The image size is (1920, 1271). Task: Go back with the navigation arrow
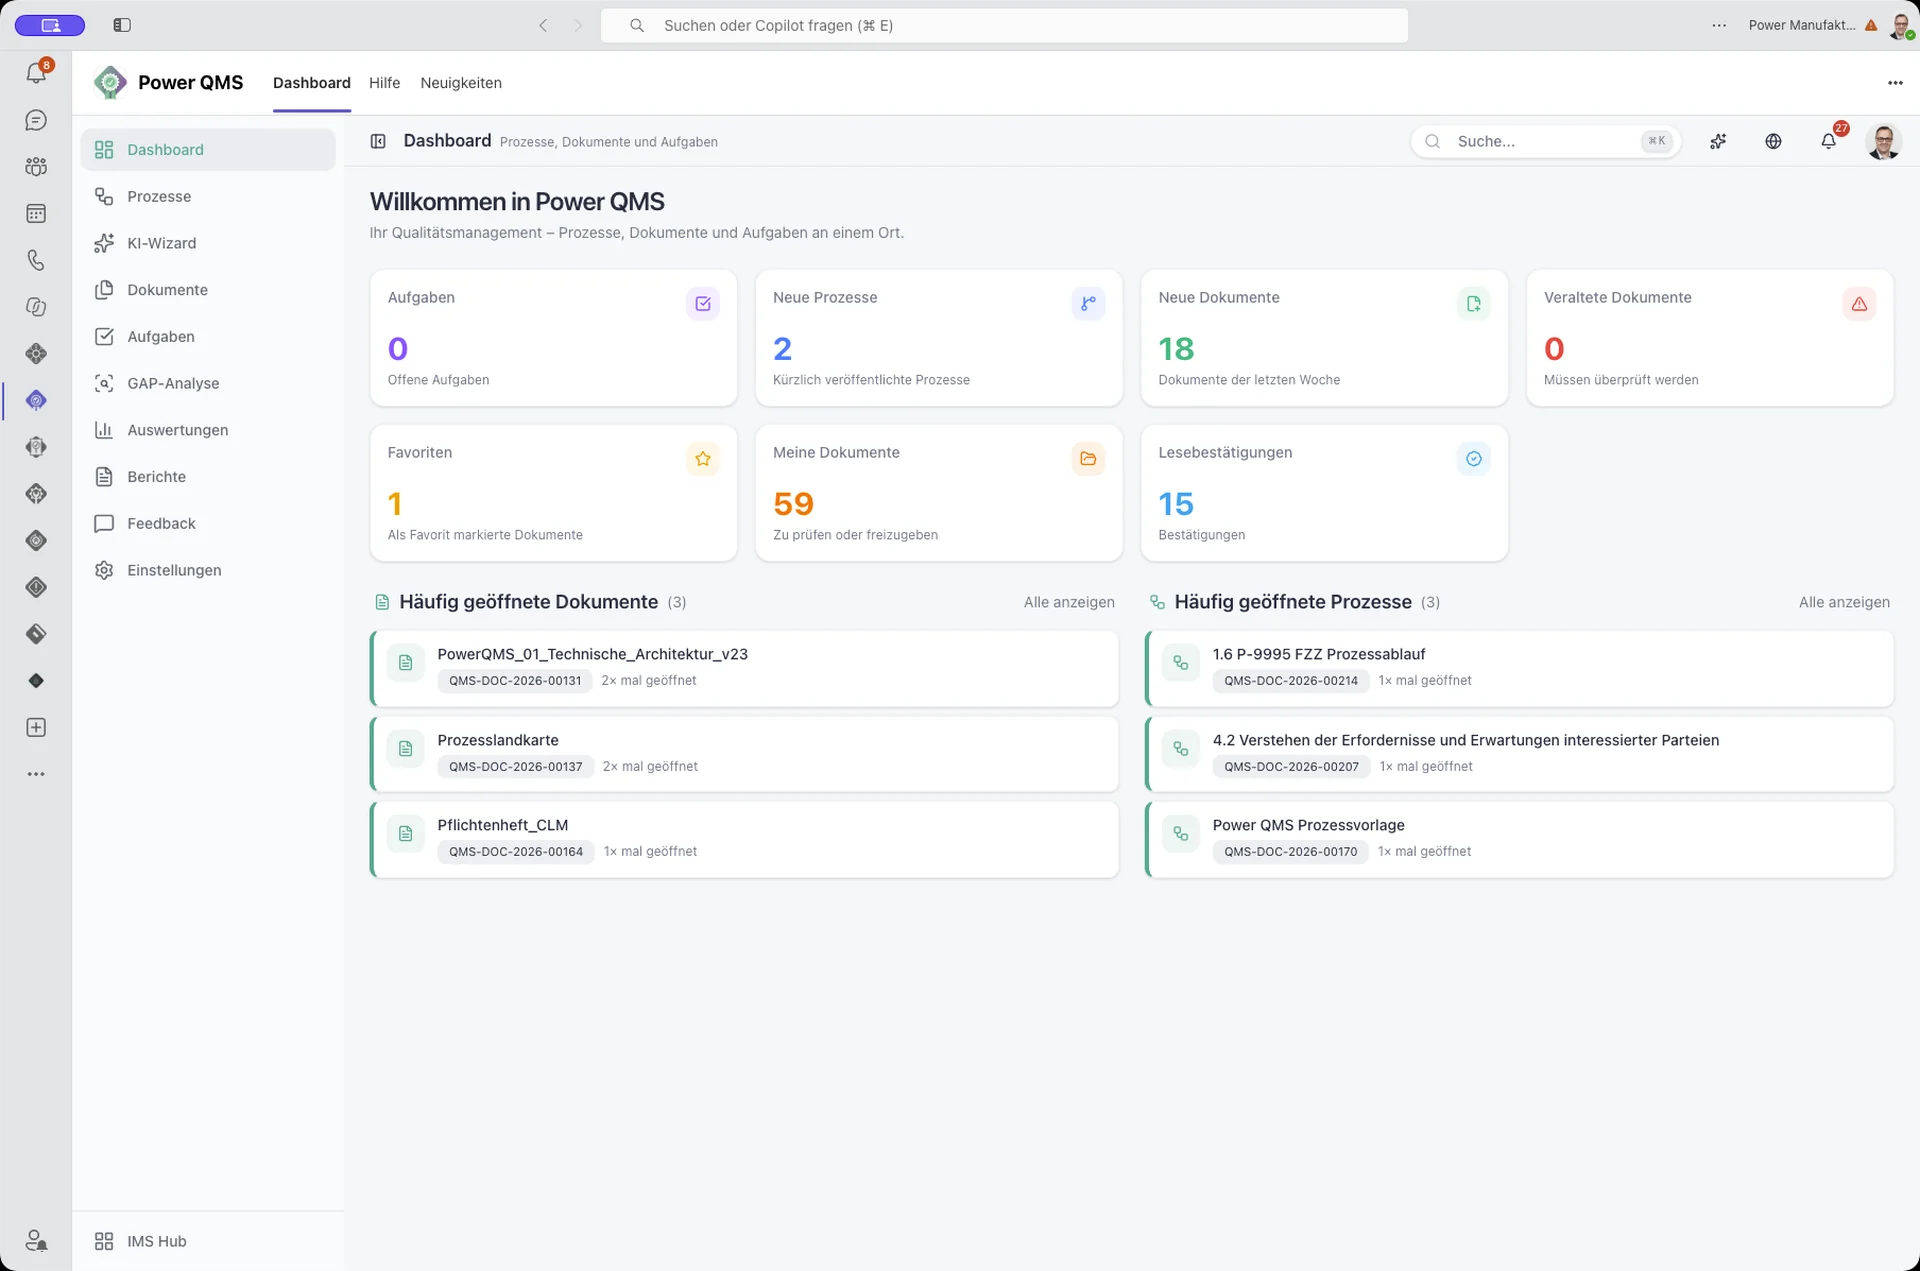543,25
